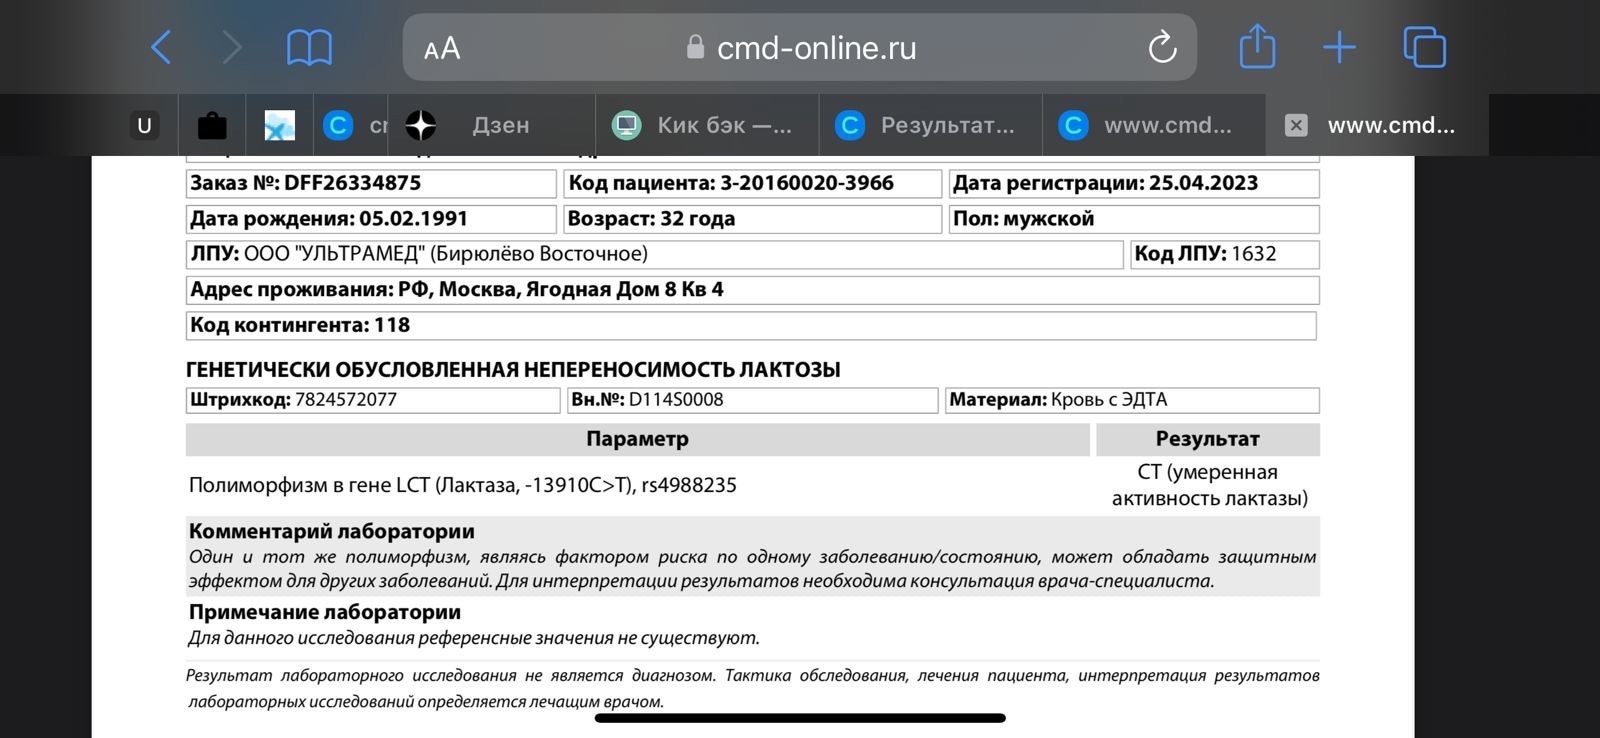
Task: Go back to the previous page
Action: pyautogui.click(x=161, y=47)
